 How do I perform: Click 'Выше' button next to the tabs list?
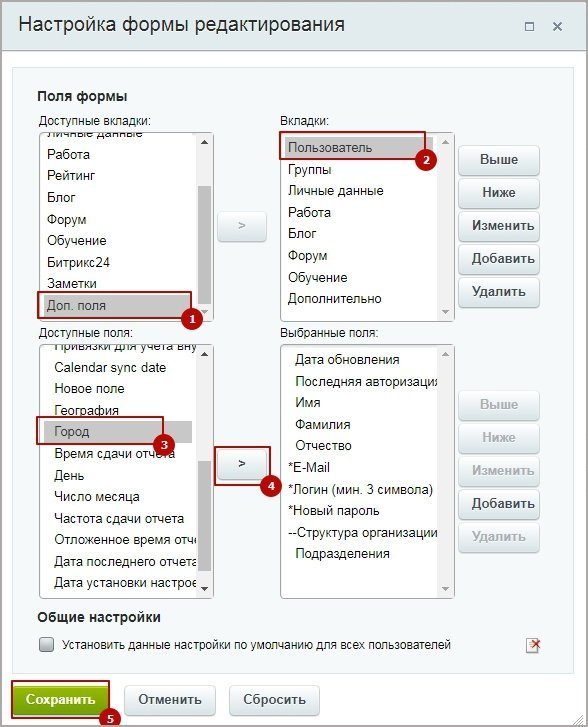click(499, 160)
